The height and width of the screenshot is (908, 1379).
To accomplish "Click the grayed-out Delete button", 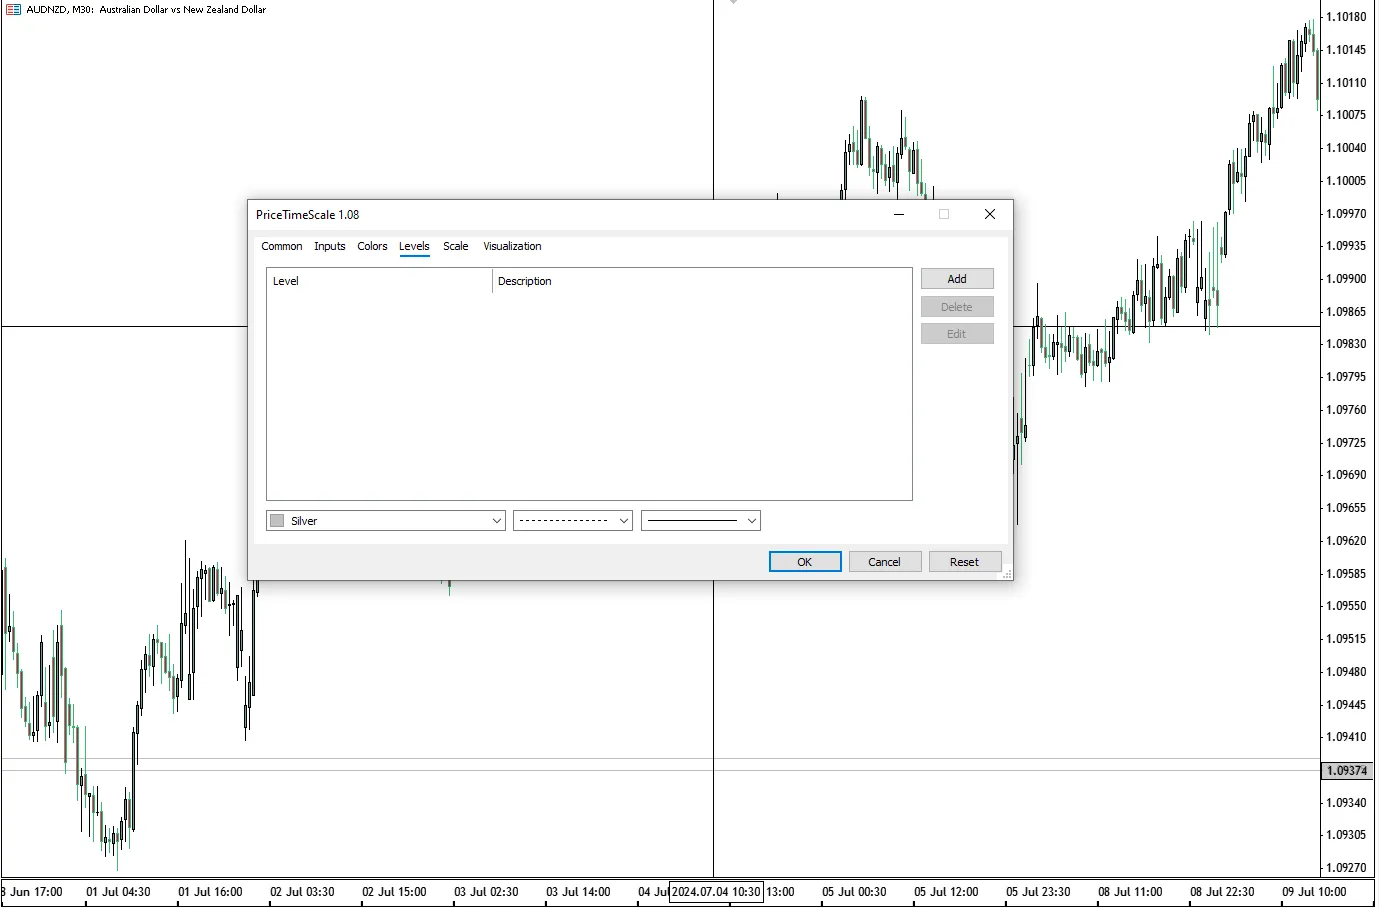I will click(957, 307).
